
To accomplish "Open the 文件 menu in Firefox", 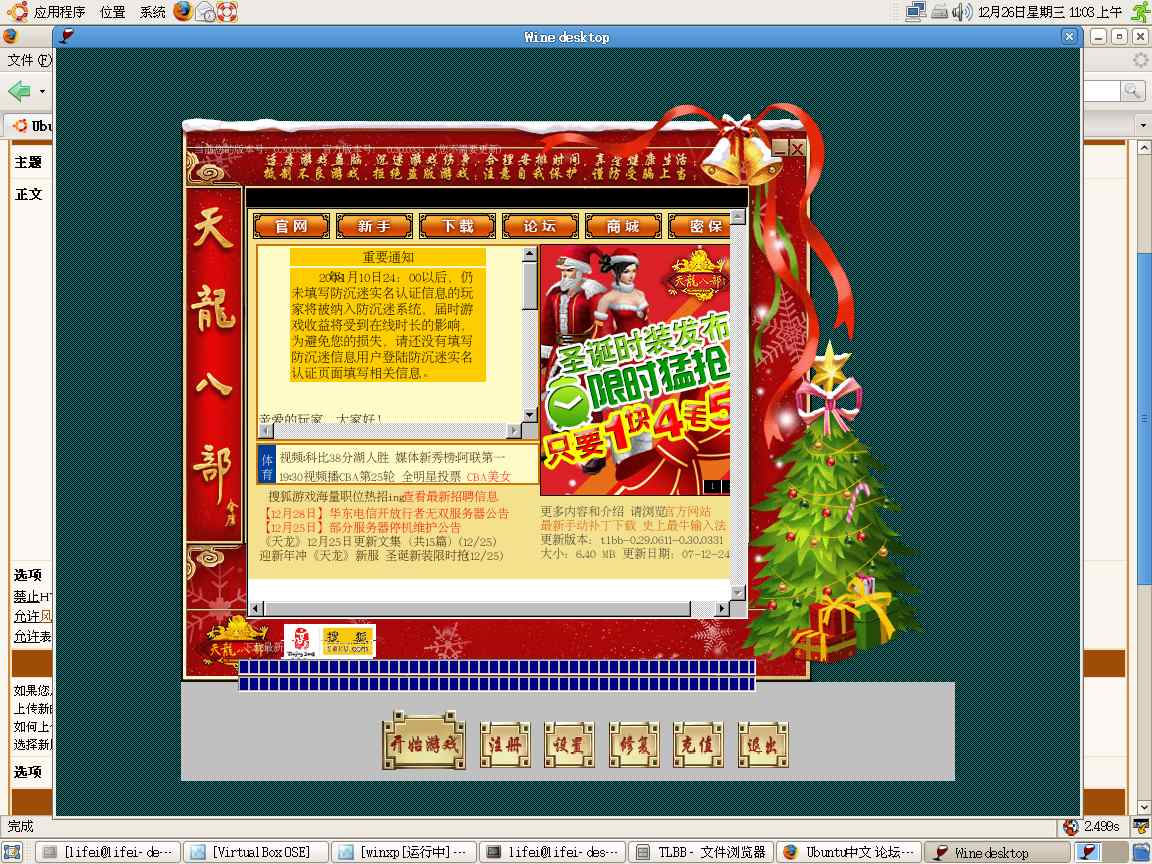I will 29,60.
